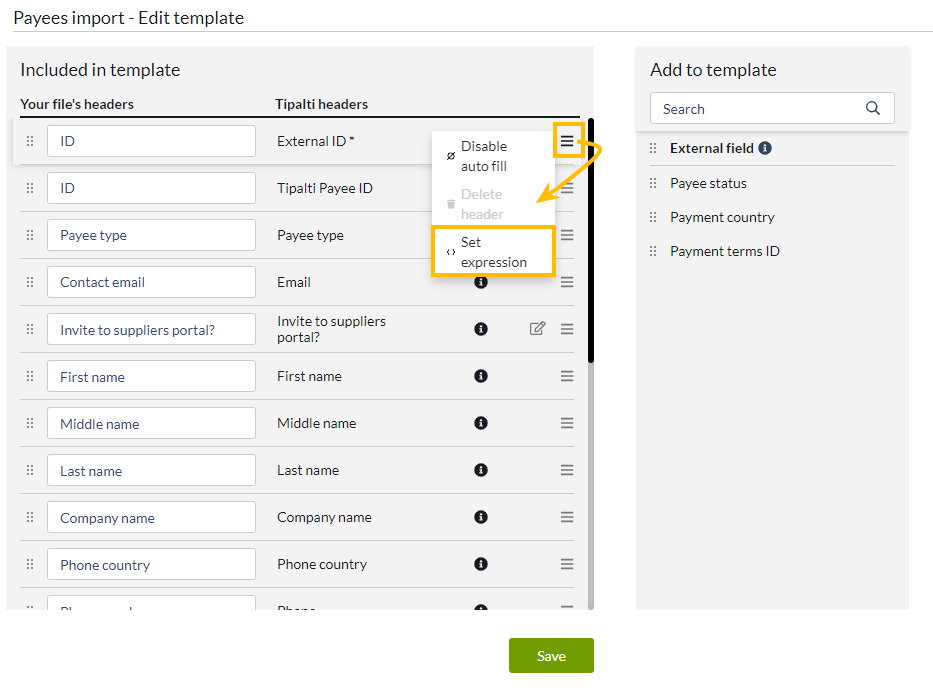Open hamburger menu for Phone country row
The width and height of the screenshot is (933, 688).
click(x=567, y=564)
